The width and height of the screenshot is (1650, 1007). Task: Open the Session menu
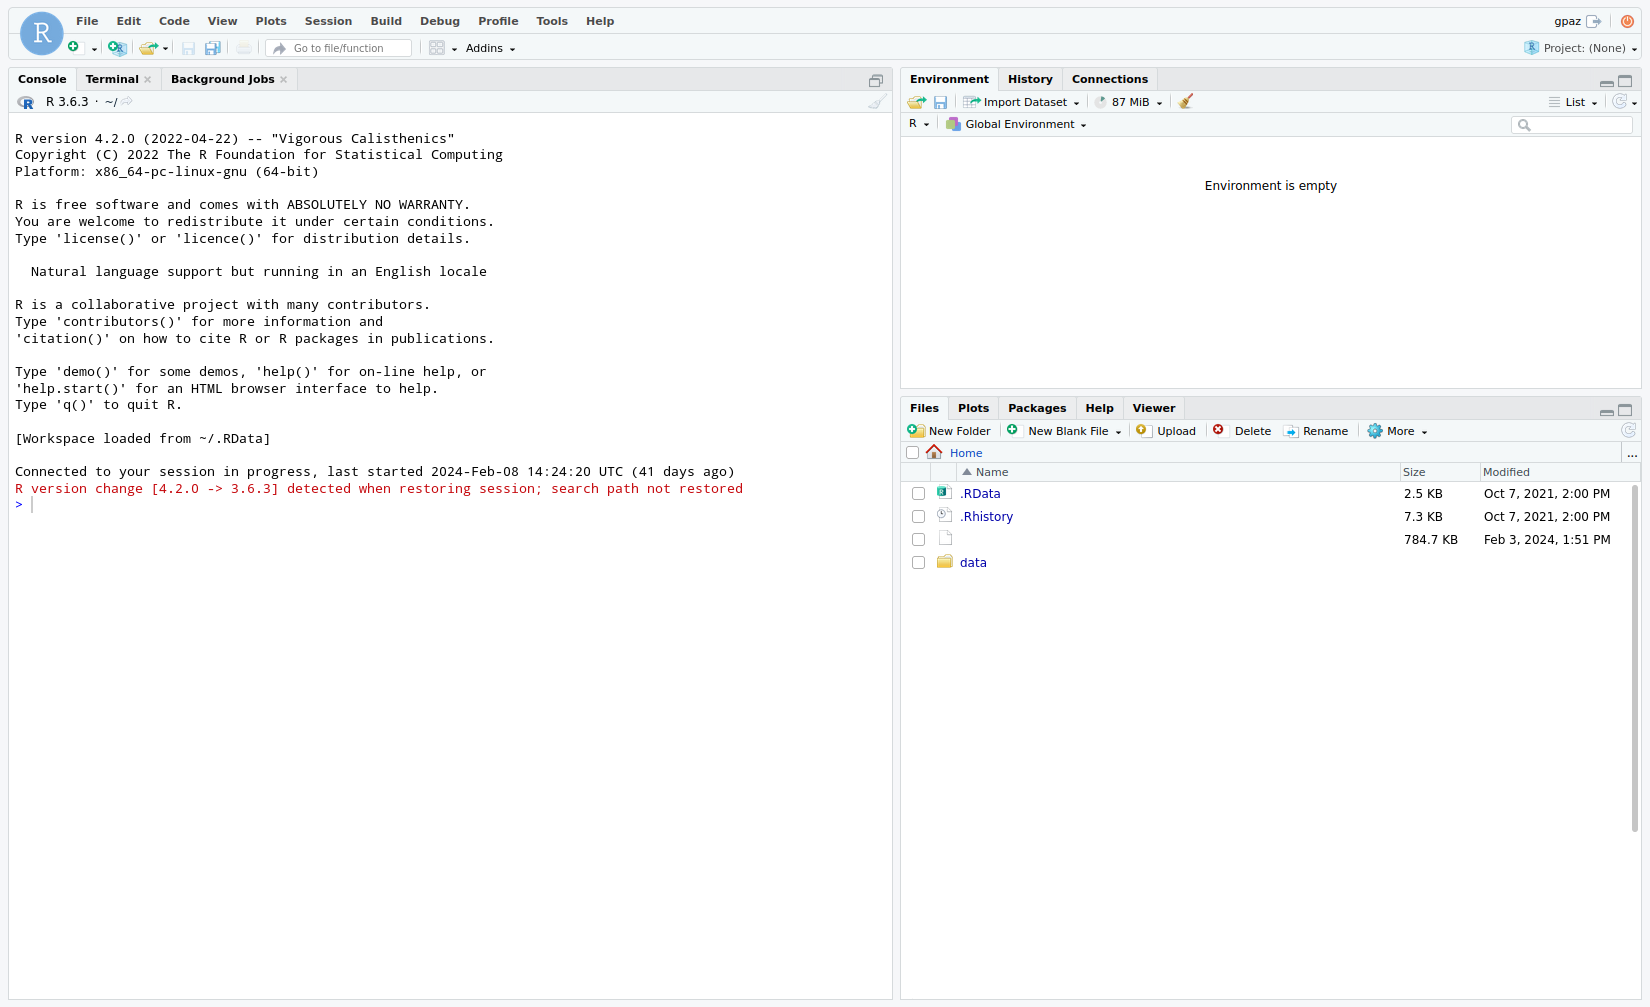tap(328, 21)
